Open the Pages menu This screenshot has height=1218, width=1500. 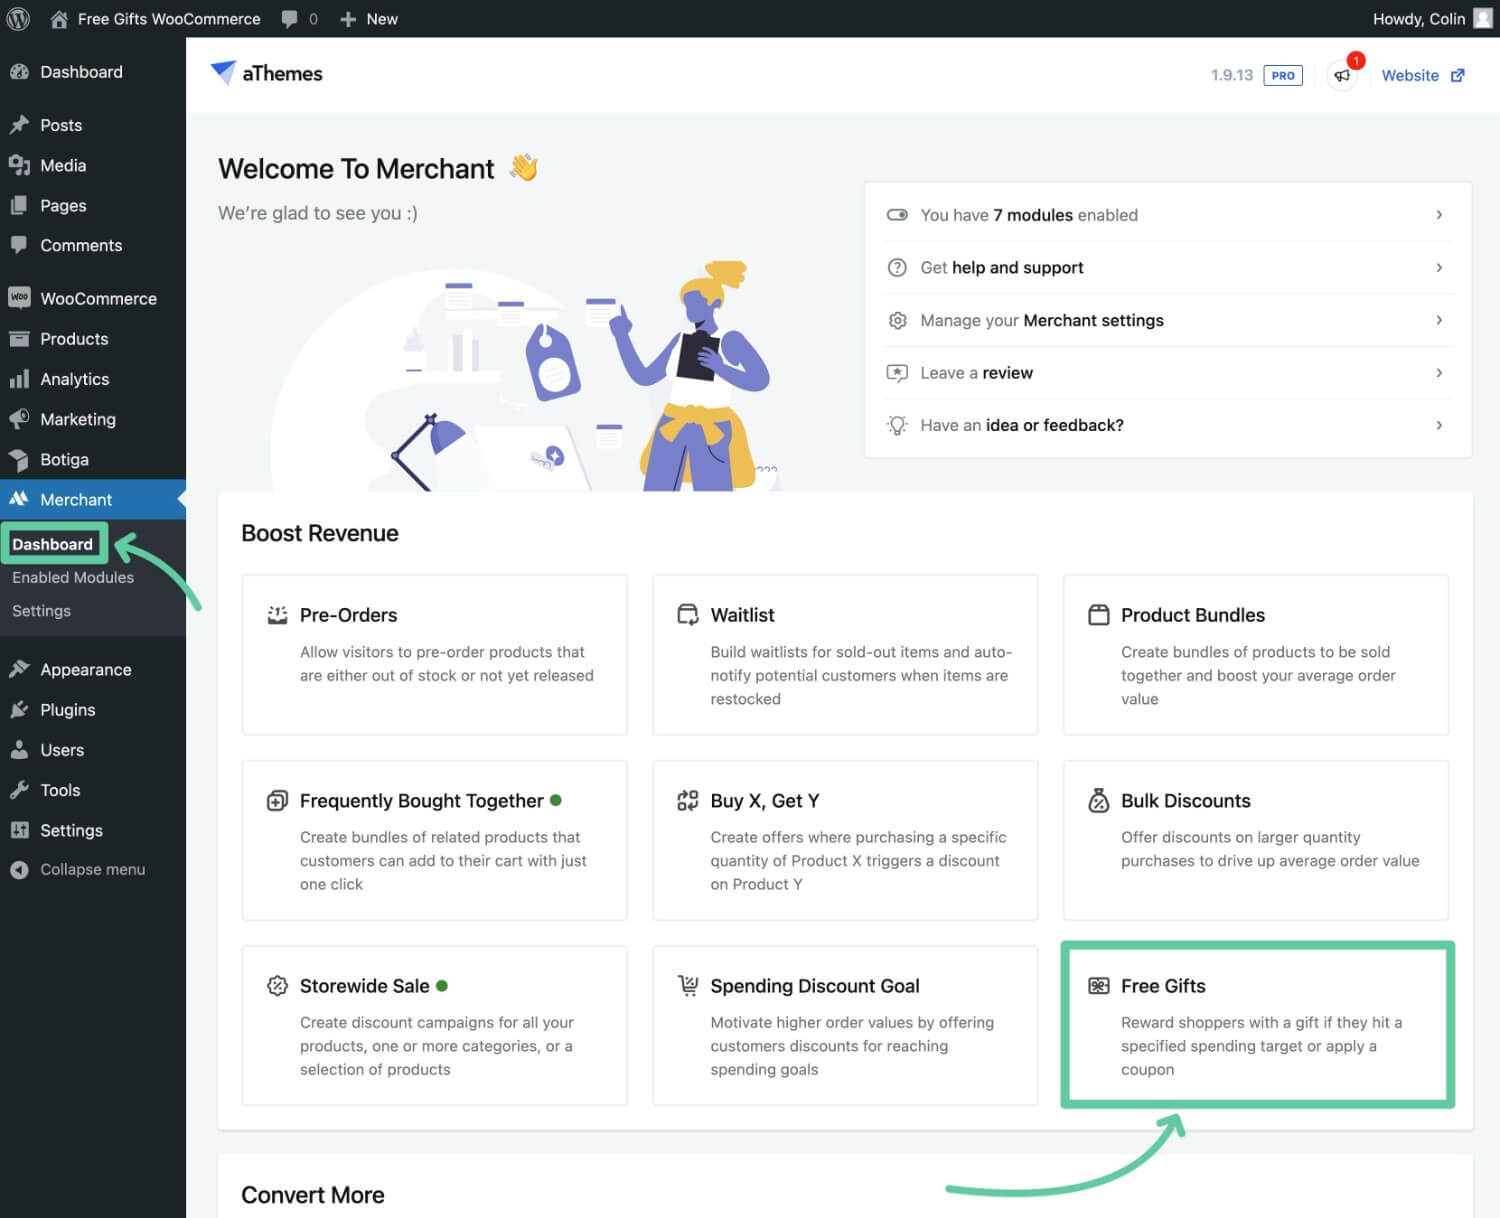[92, 205]
